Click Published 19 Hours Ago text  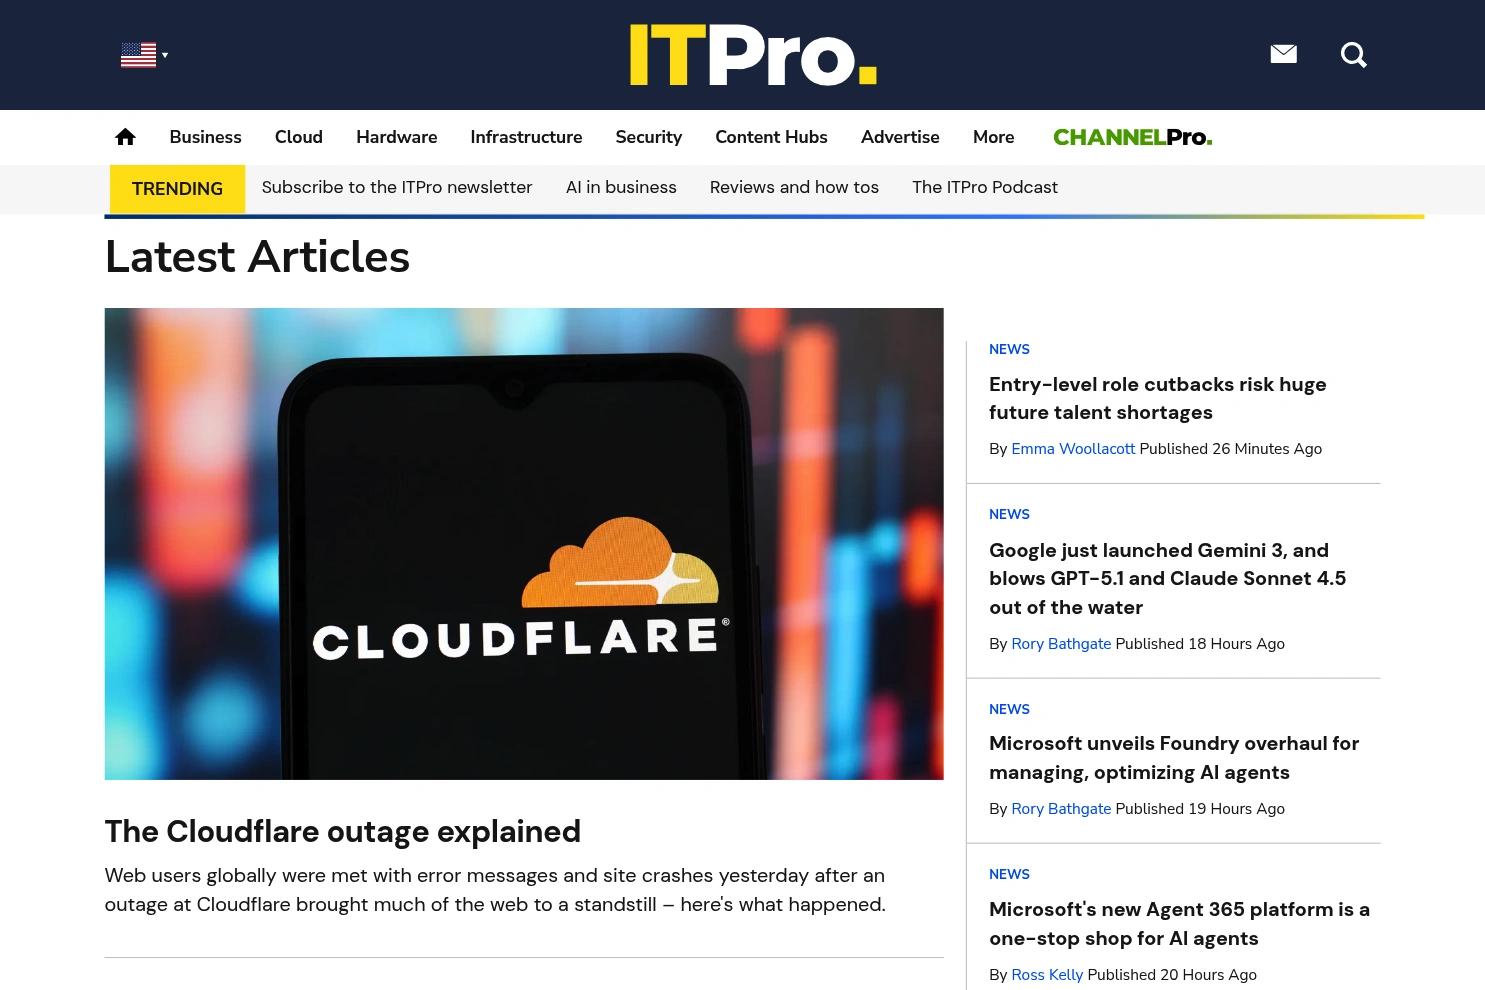1200,809
